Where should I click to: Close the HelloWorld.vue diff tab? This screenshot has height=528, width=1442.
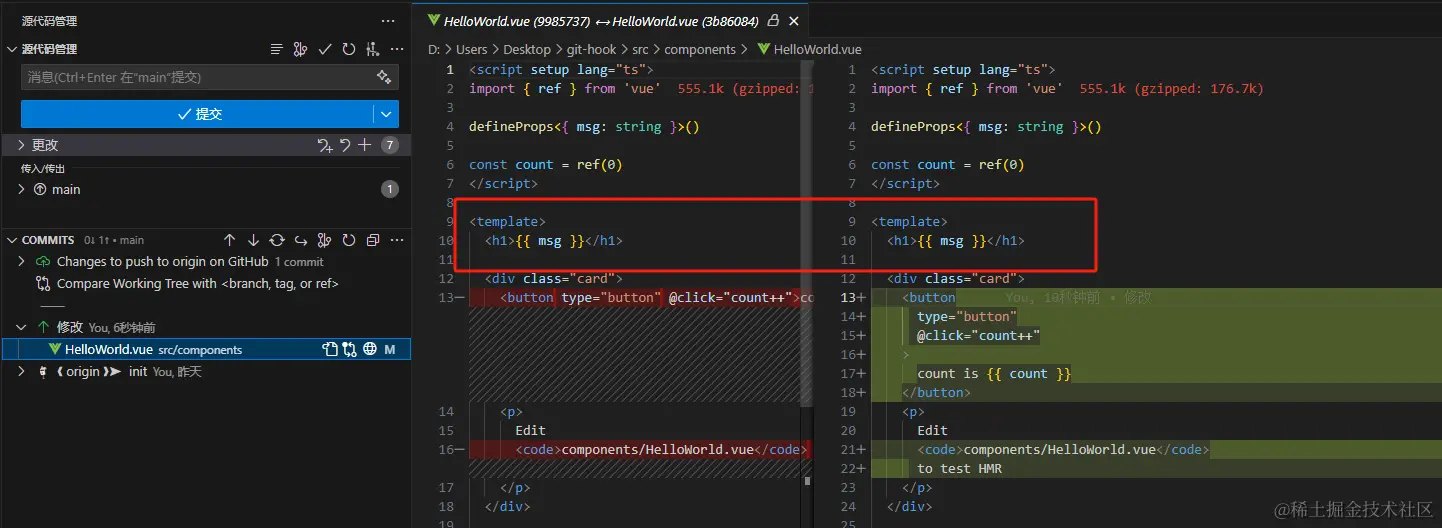click(x=794, y=21)
